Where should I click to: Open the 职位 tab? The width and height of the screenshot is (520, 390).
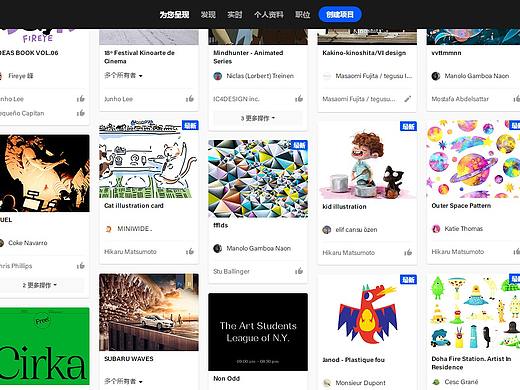302,15
